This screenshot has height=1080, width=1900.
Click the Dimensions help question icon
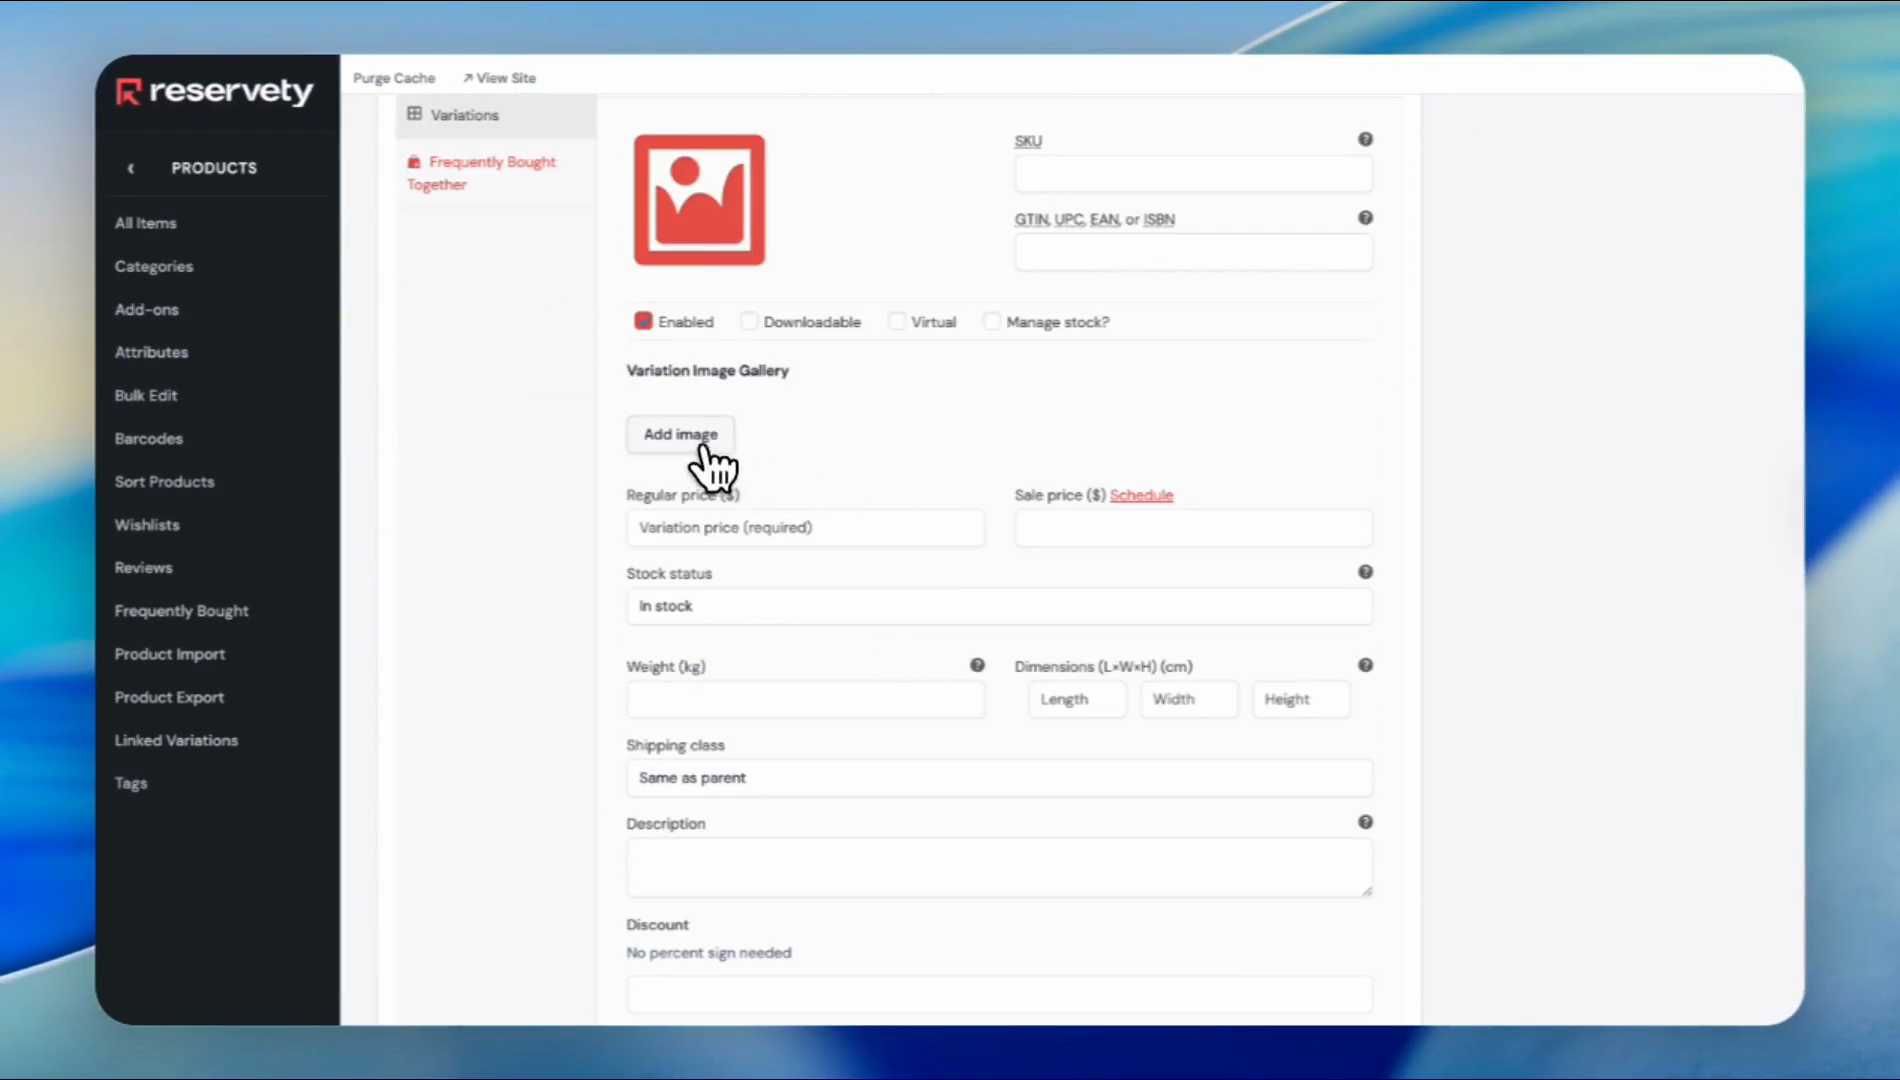tap(1365, 665)
